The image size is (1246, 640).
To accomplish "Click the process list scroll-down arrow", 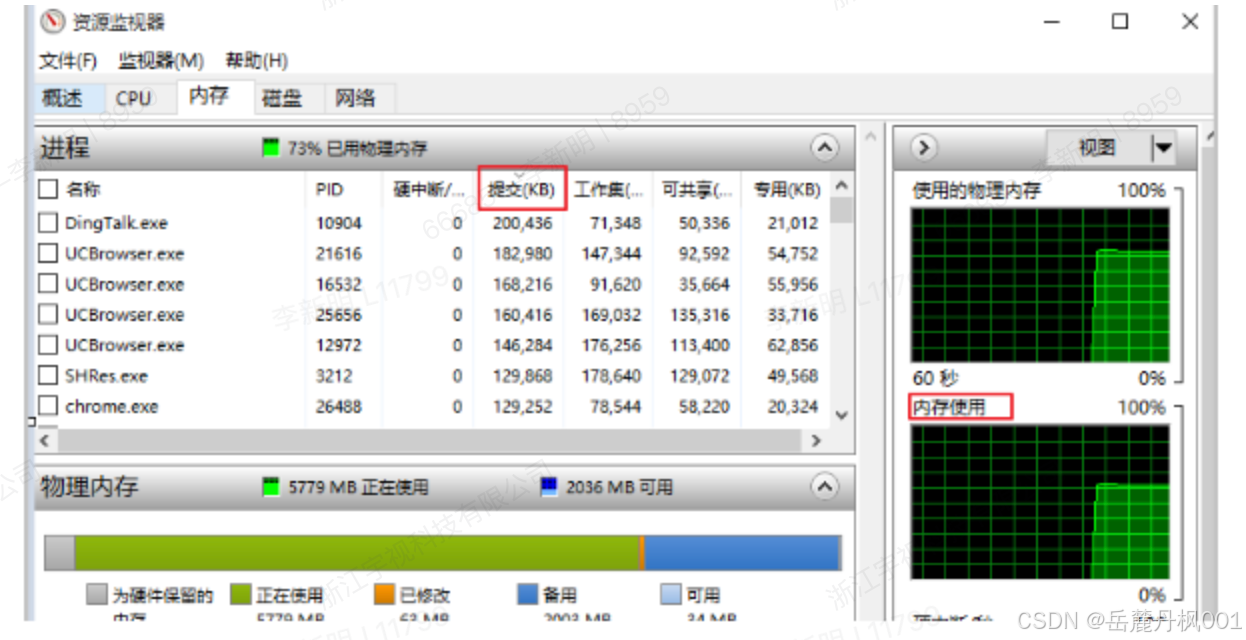I will point(842,415).
